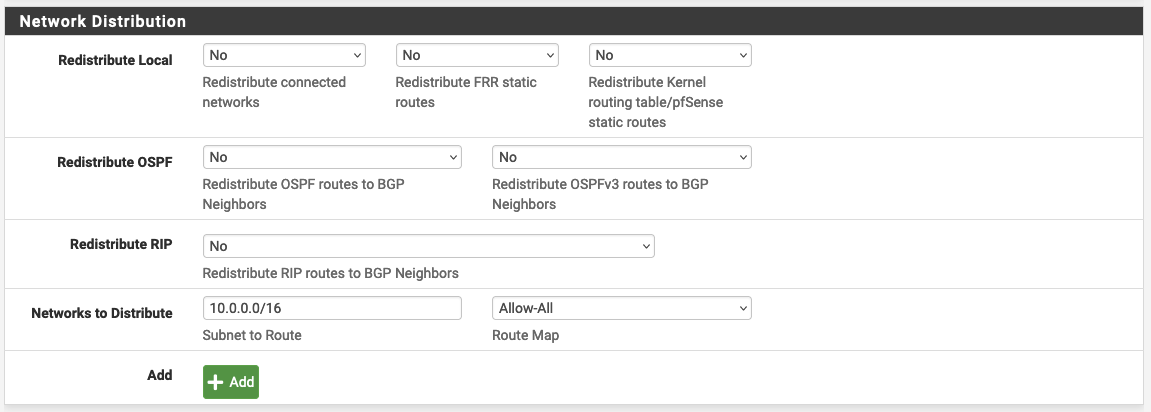1151x412 pixels.
Task: Open the Redistribute Kernel routing table dropdown
Action: (x=670, y=56)
